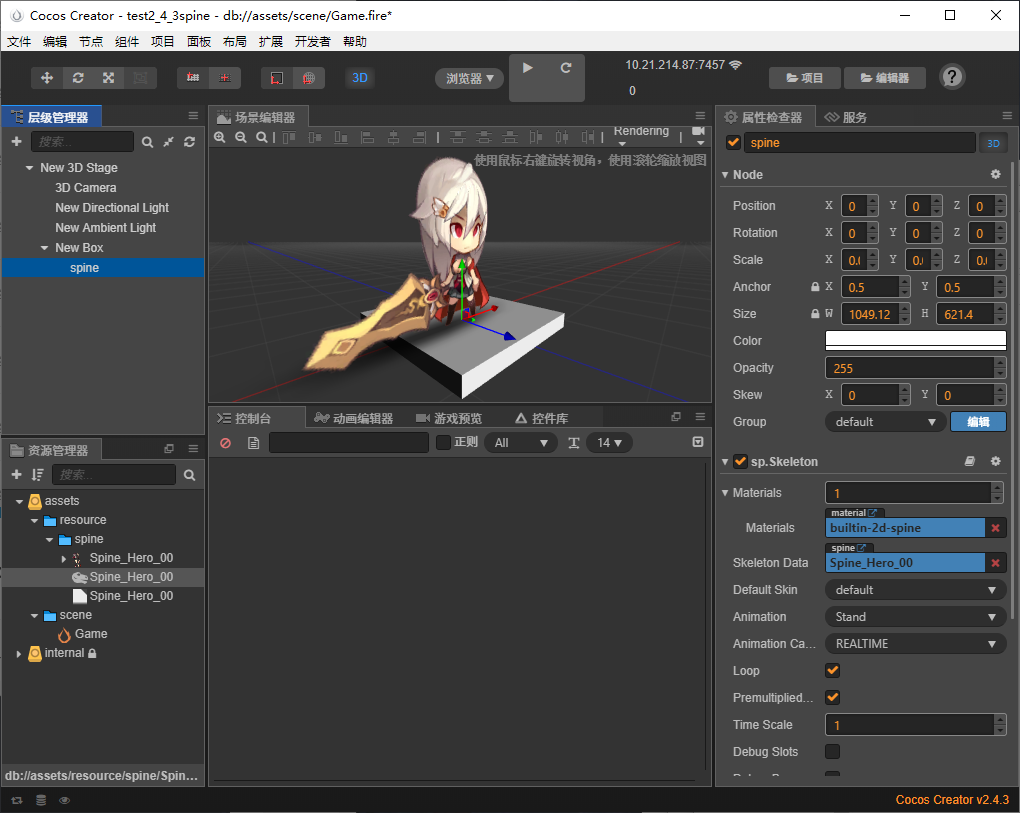
Task: Collapse the New 3D Stage tree node
Action: pyautogui.click(x=30, y=168)
